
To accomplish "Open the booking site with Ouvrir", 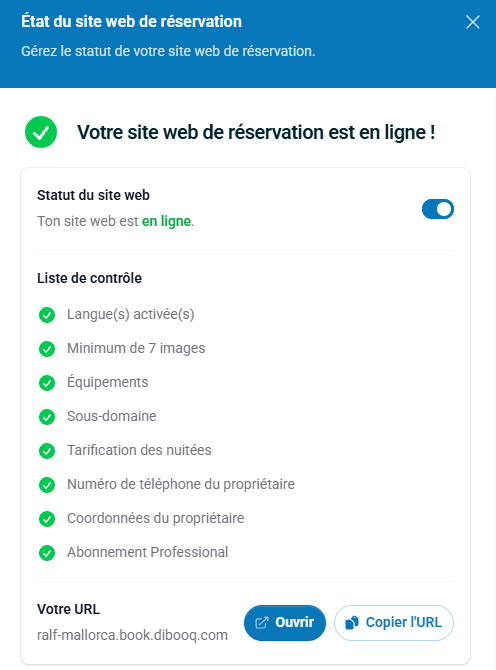I will point(285,623).
